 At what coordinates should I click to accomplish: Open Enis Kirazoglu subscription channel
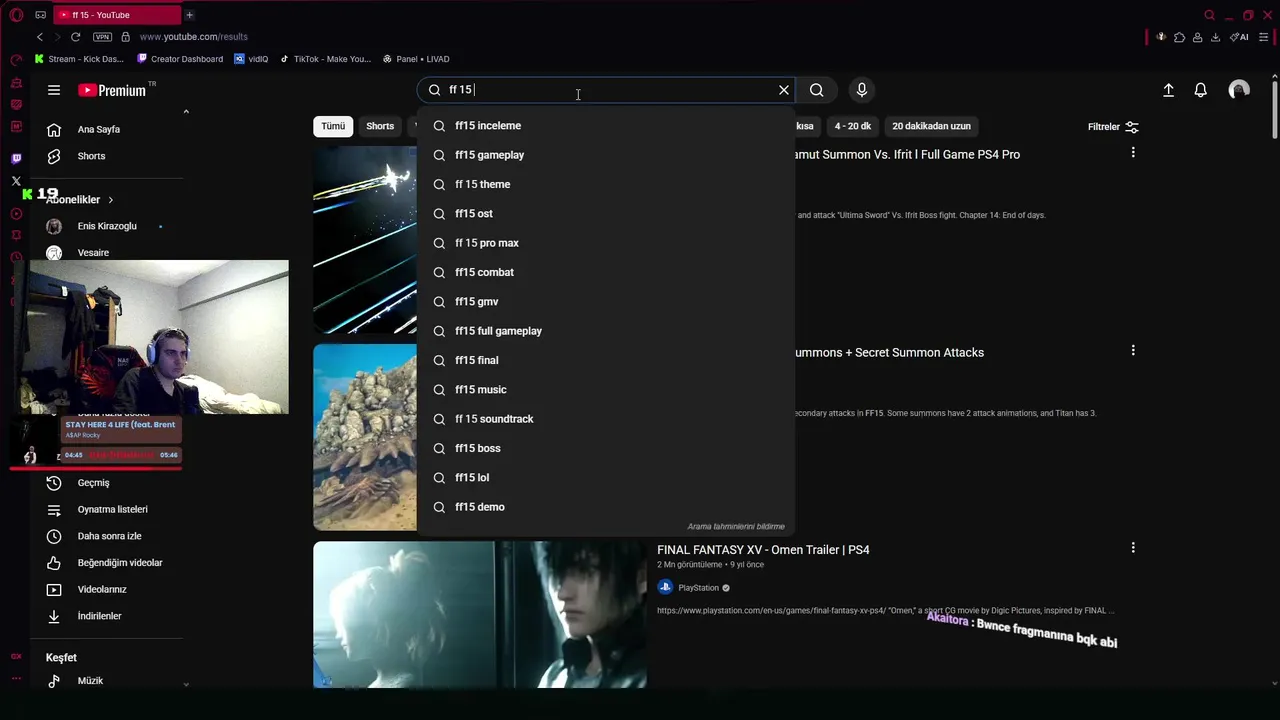pyautogui.click(x=105, y=226)
